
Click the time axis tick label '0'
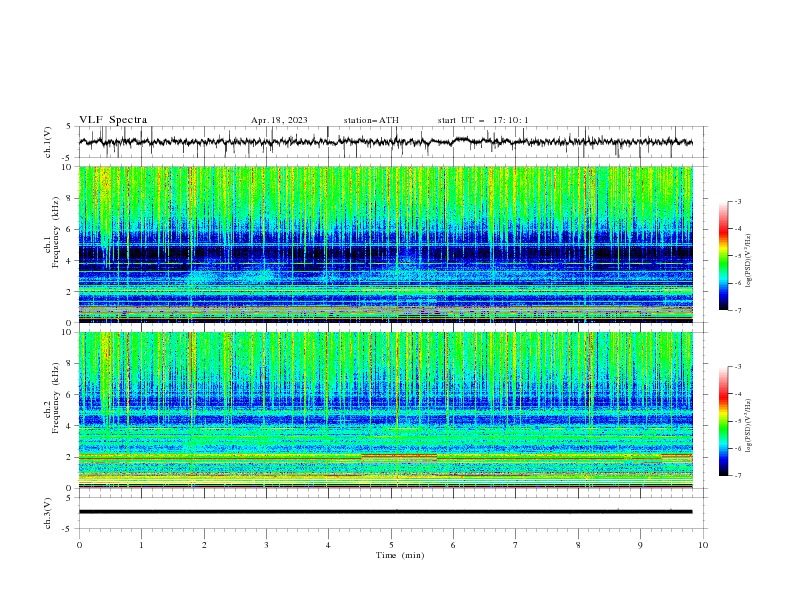coord(79,545)
